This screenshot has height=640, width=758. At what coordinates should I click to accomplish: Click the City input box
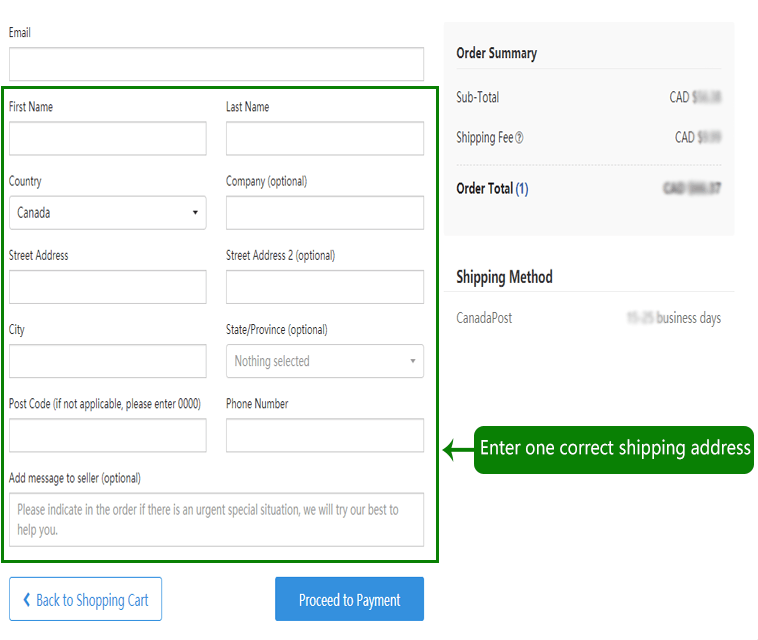coord(107,361)
